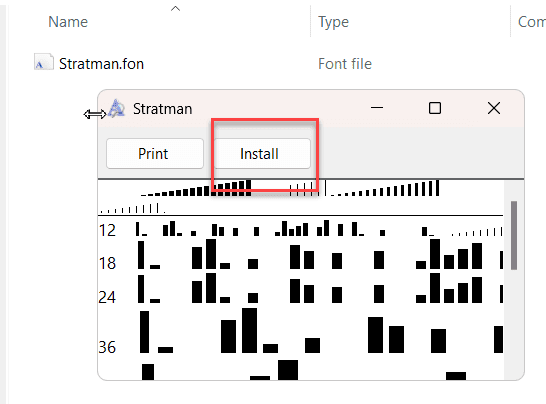Click the font viewer icon in Stratman title bar
The image size is (546, 404).
point(117,109)
